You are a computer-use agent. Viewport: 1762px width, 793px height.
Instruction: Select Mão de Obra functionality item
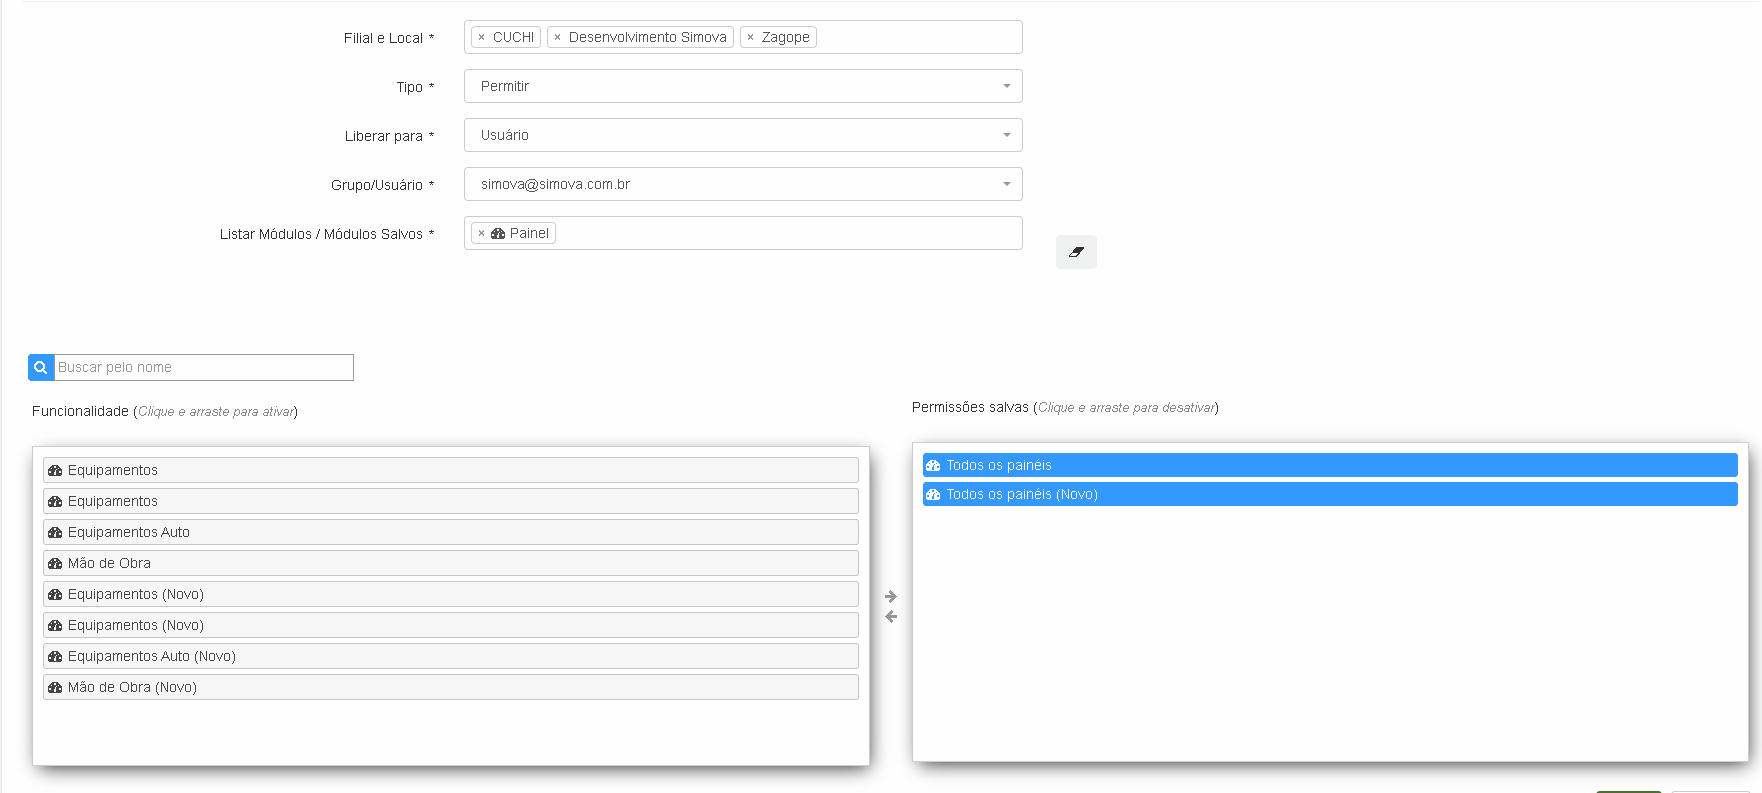click(450, 563)
